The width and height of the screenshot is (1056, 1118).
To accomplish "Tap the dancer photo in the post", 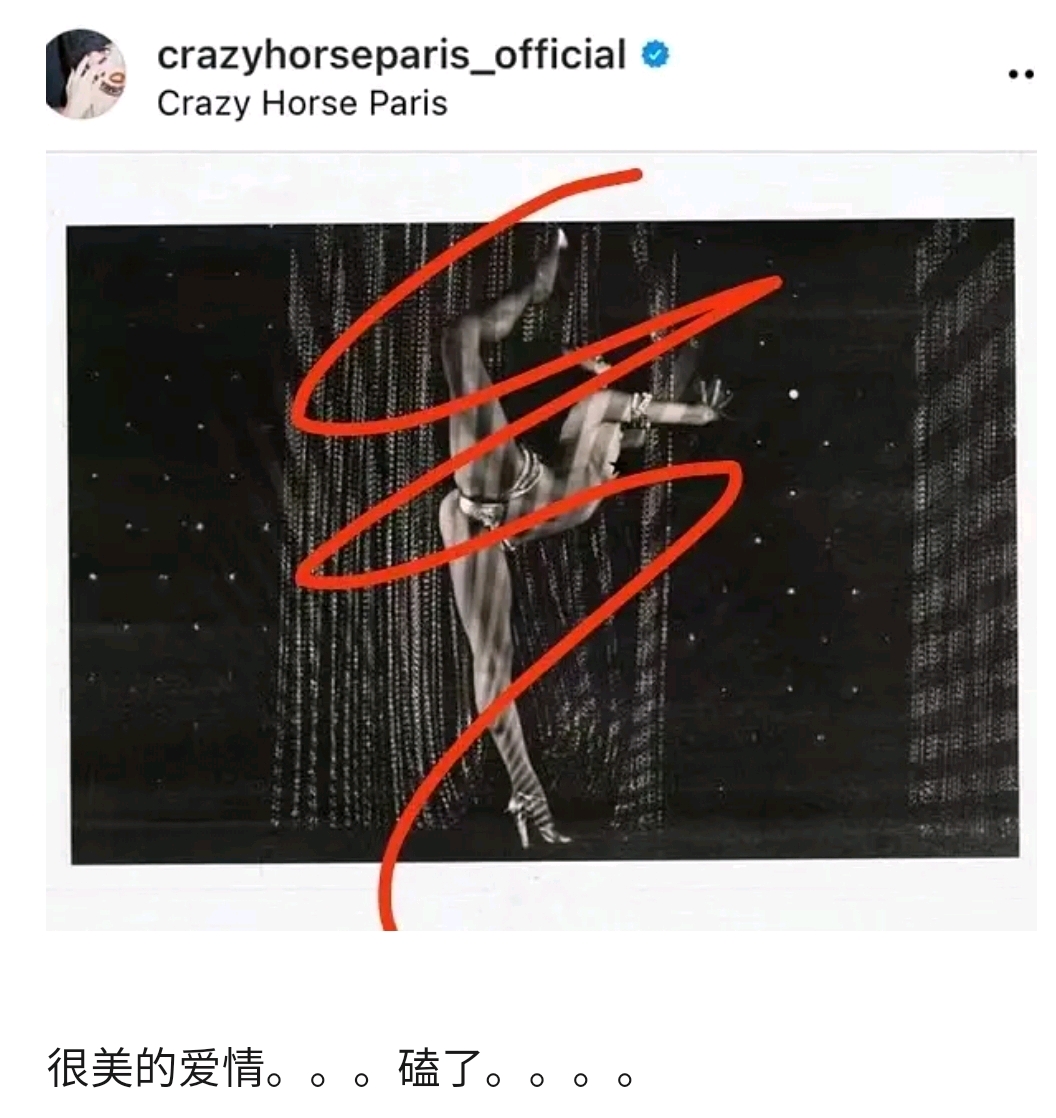I will tap(542, 542).
